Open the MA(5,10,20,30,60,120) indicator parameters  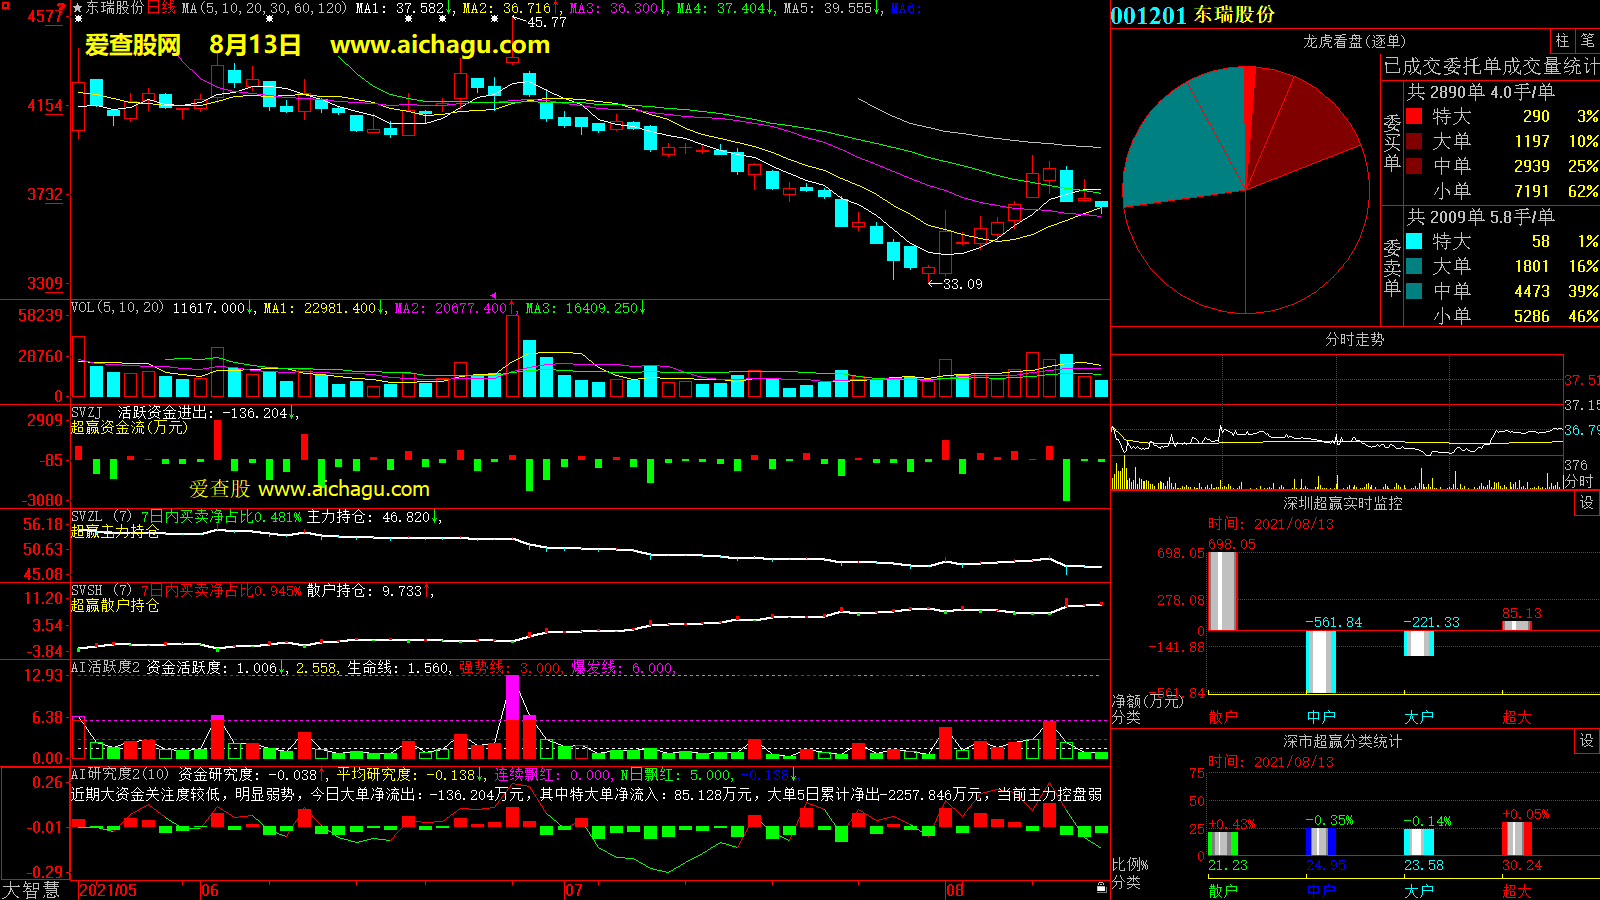pos(264,8)
